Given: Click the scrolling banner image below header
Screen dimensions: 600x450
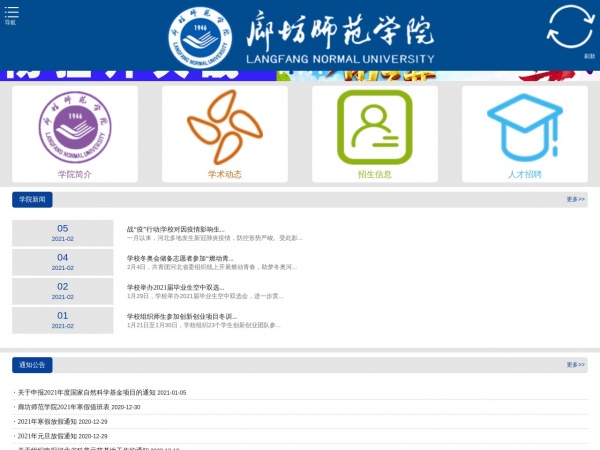Looking at the screenshot, I should tap(300, 76).
